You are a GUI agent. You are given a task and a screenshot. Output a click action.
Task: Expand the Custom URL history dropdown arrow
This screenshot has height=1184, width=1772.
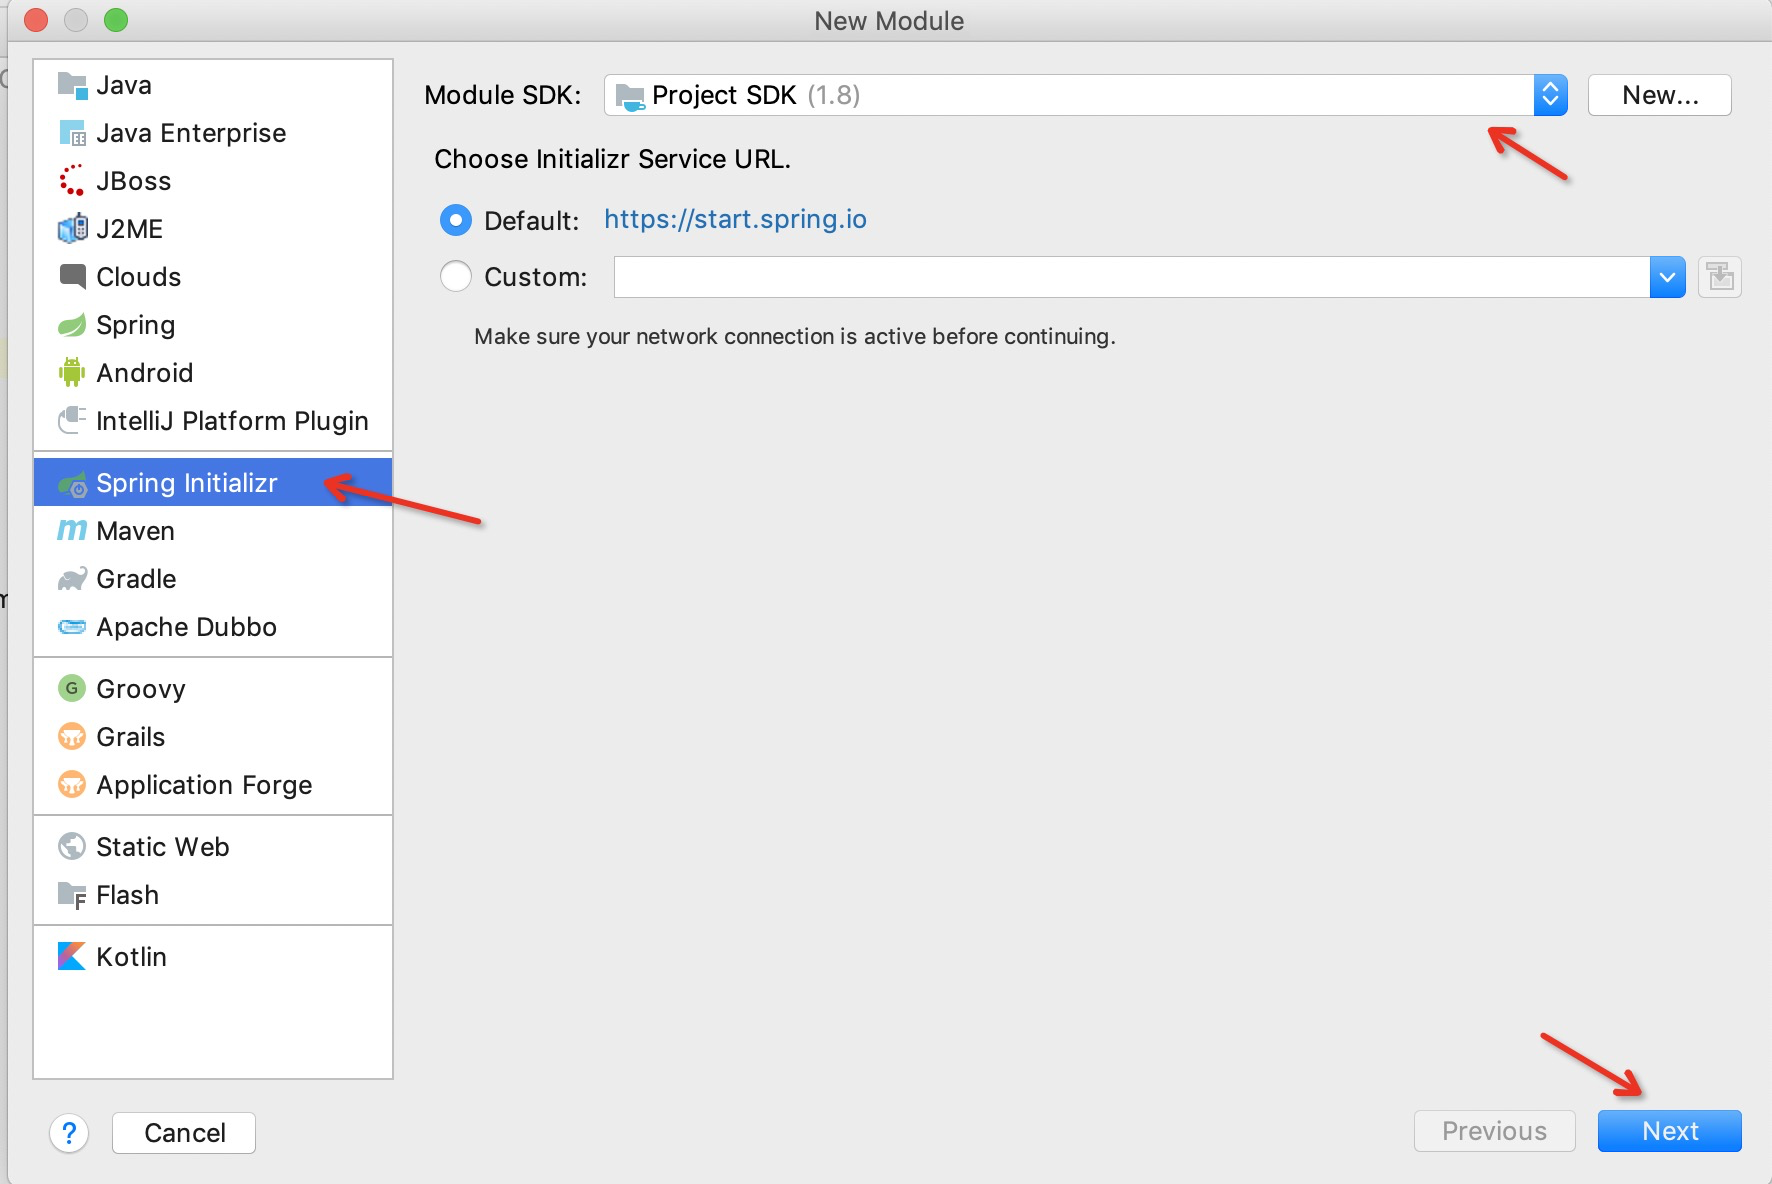pos(1667,277)
